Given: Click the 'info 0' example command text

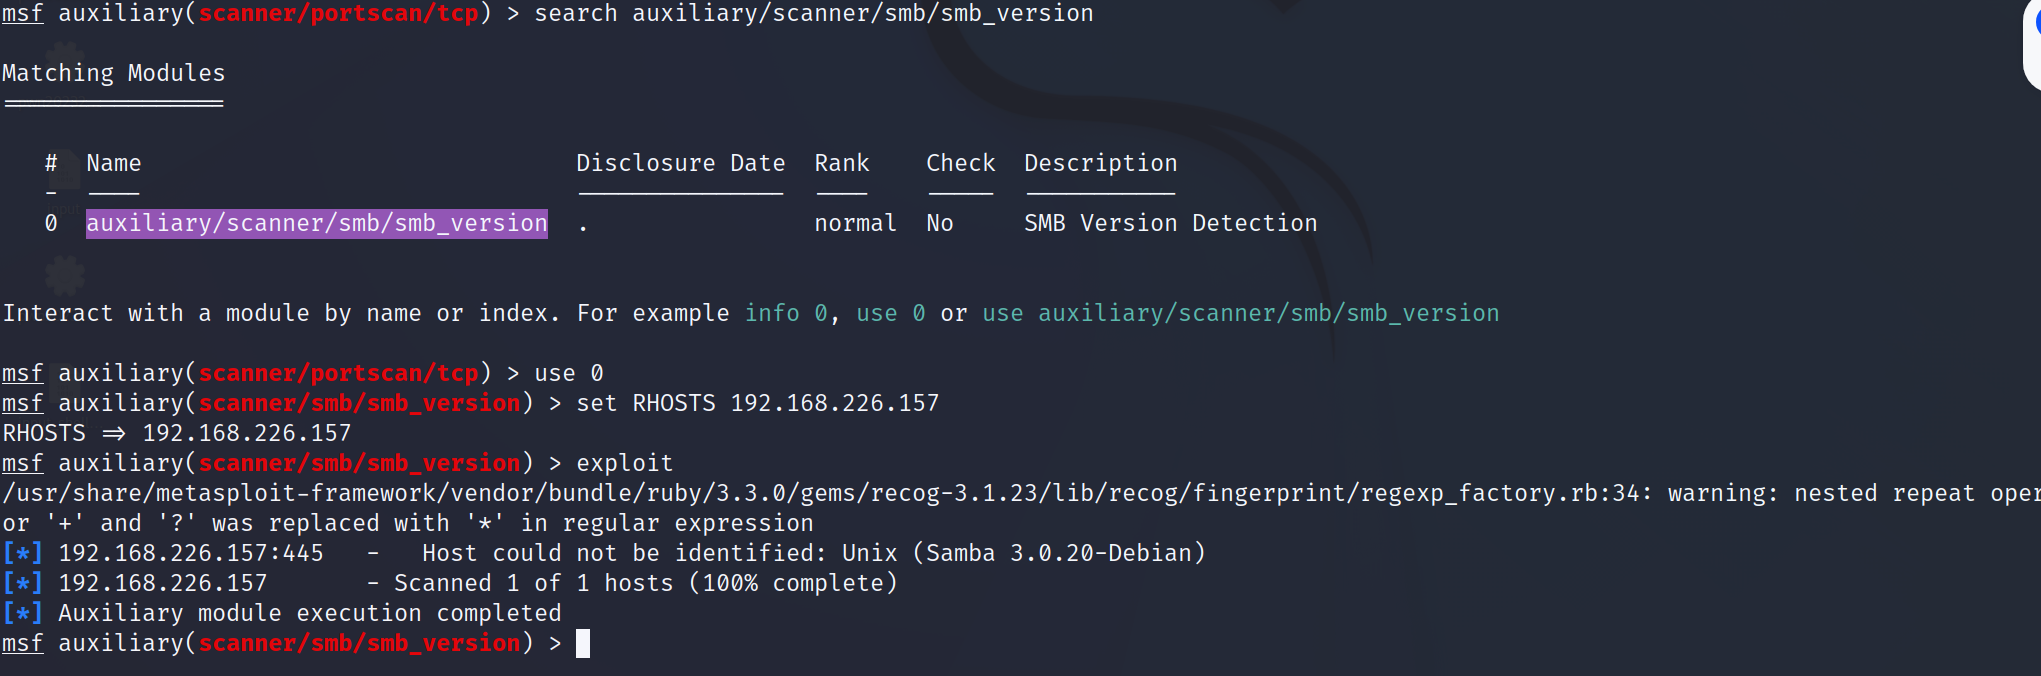Looking at the screenshot, I should point(785,313).
